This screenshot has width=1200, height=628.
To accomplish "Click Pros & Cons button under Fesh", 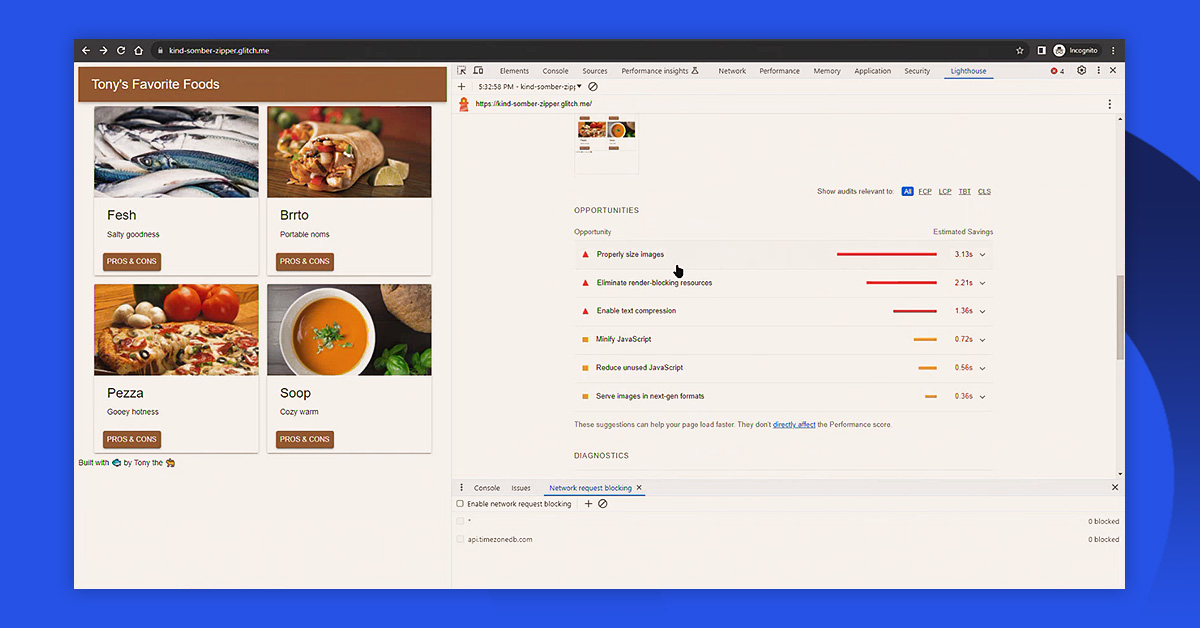I will tap(132, 262).
